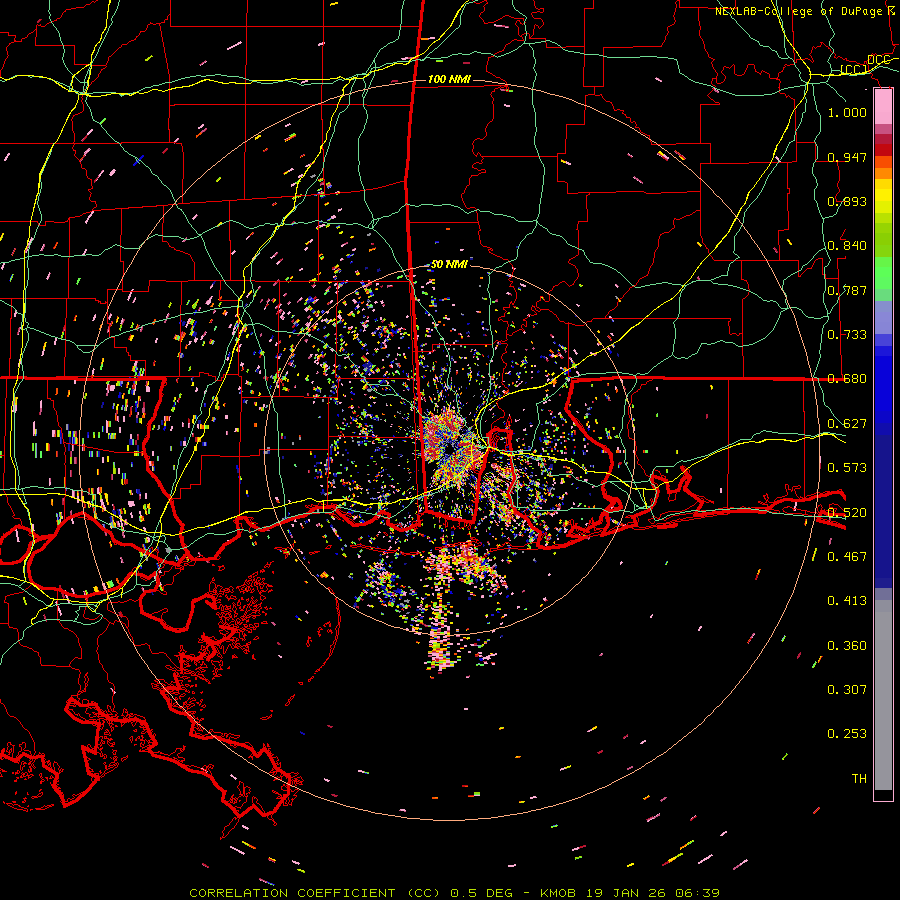900x900 pixels.
Task: Click the 0.893 scale value
Action: (847, 201)
